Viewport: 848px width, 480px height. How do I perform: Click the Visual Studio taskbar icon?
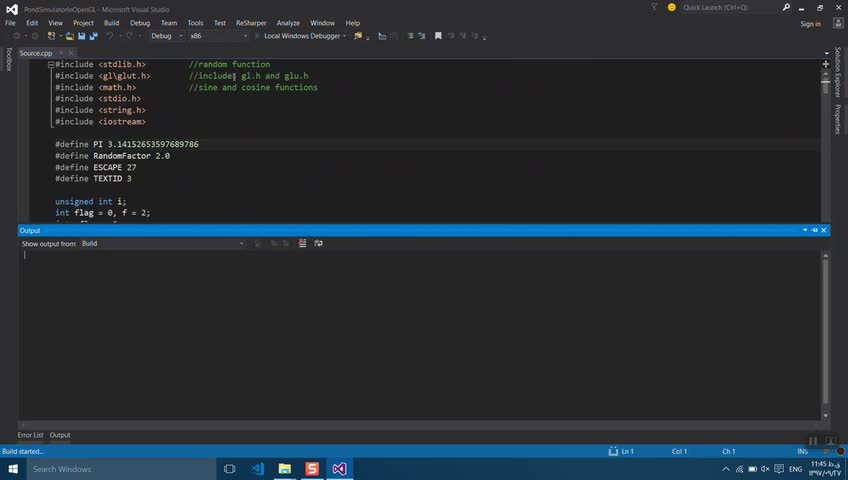point(340,469)
